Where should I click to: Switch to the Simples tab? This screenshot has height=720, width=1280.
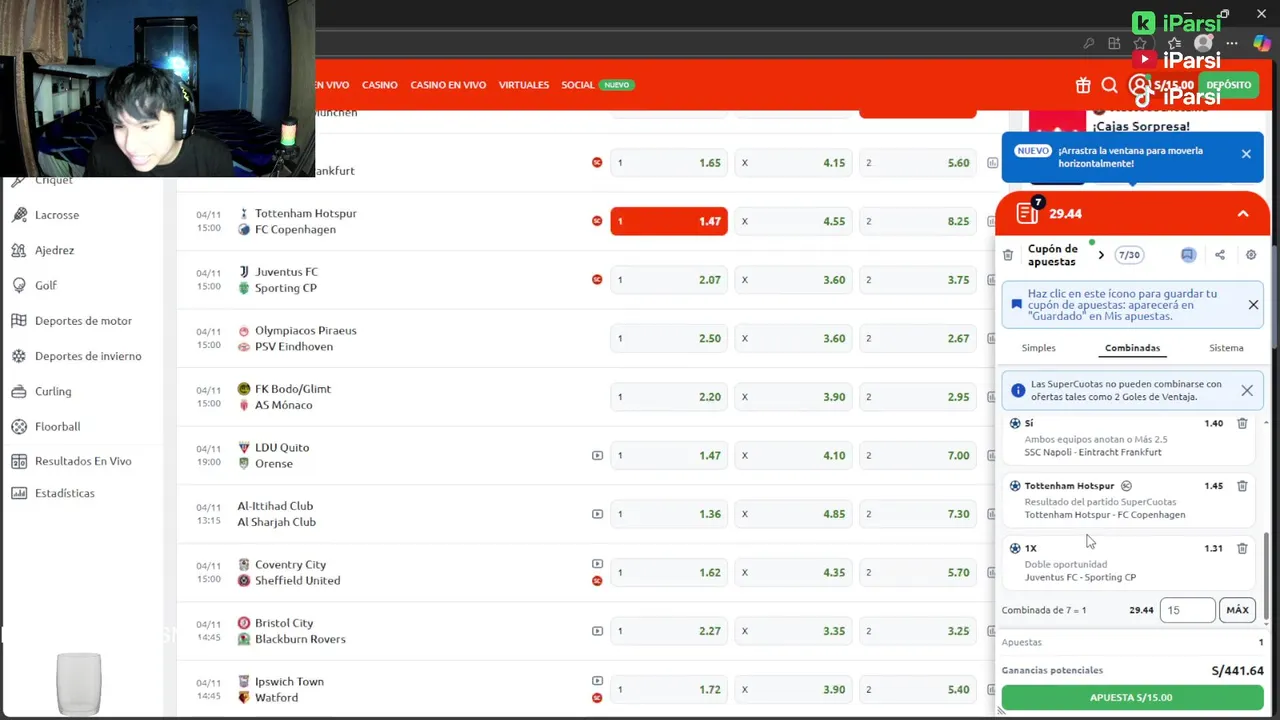click(x=1038, y=348)
